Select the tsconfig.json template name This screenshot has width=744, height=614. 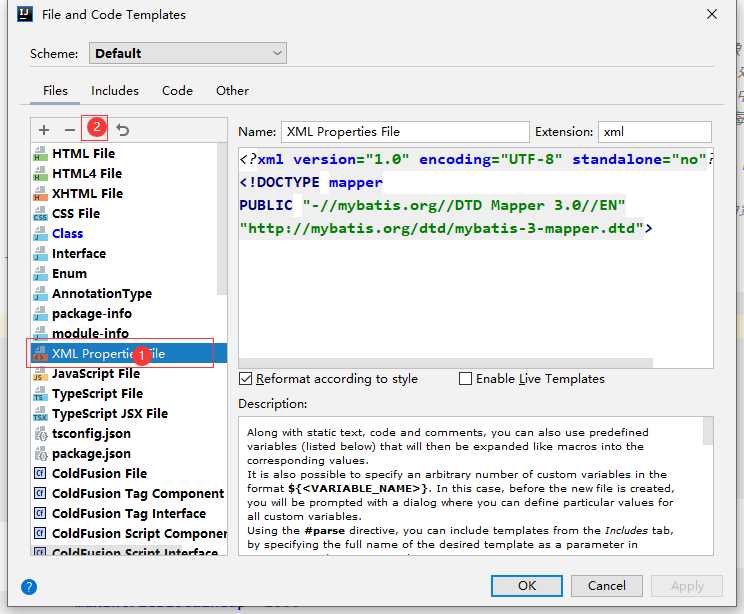[x=91, y=434]
